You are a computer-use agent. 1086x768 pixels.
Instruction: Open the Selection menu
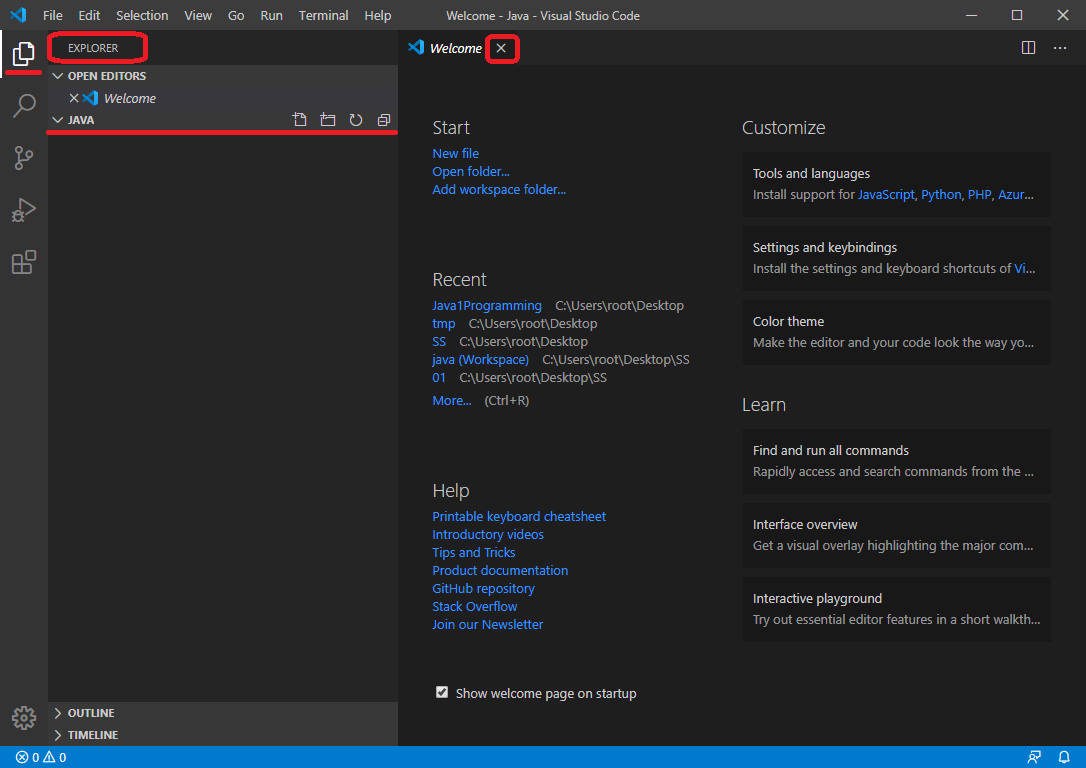142,15
